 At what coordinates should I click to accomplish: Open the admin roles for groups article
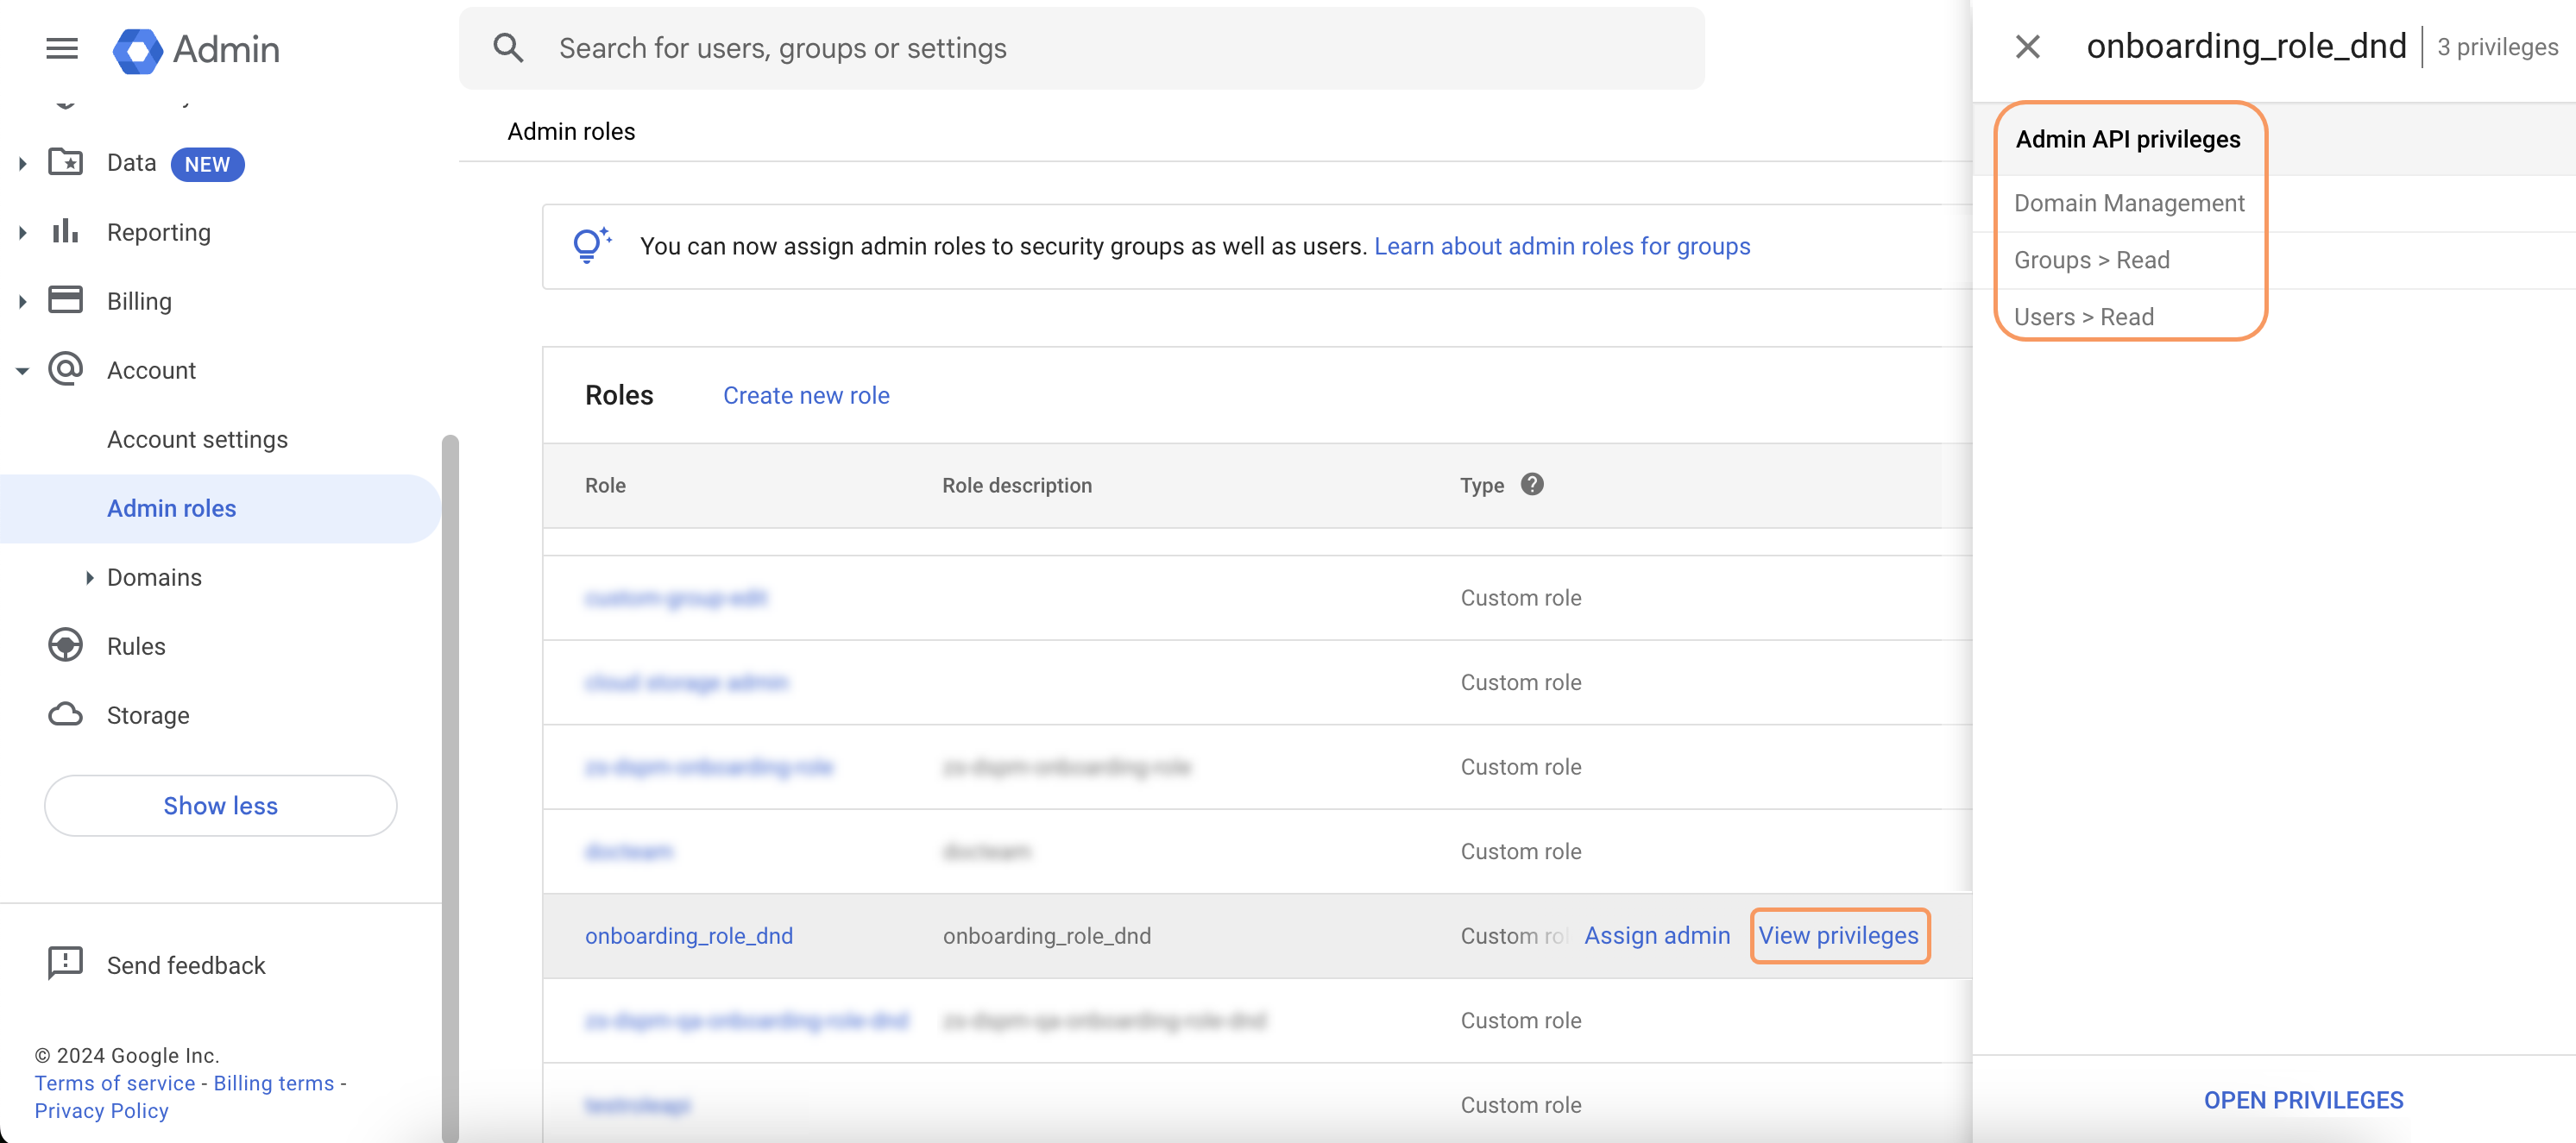point(1563,245)
